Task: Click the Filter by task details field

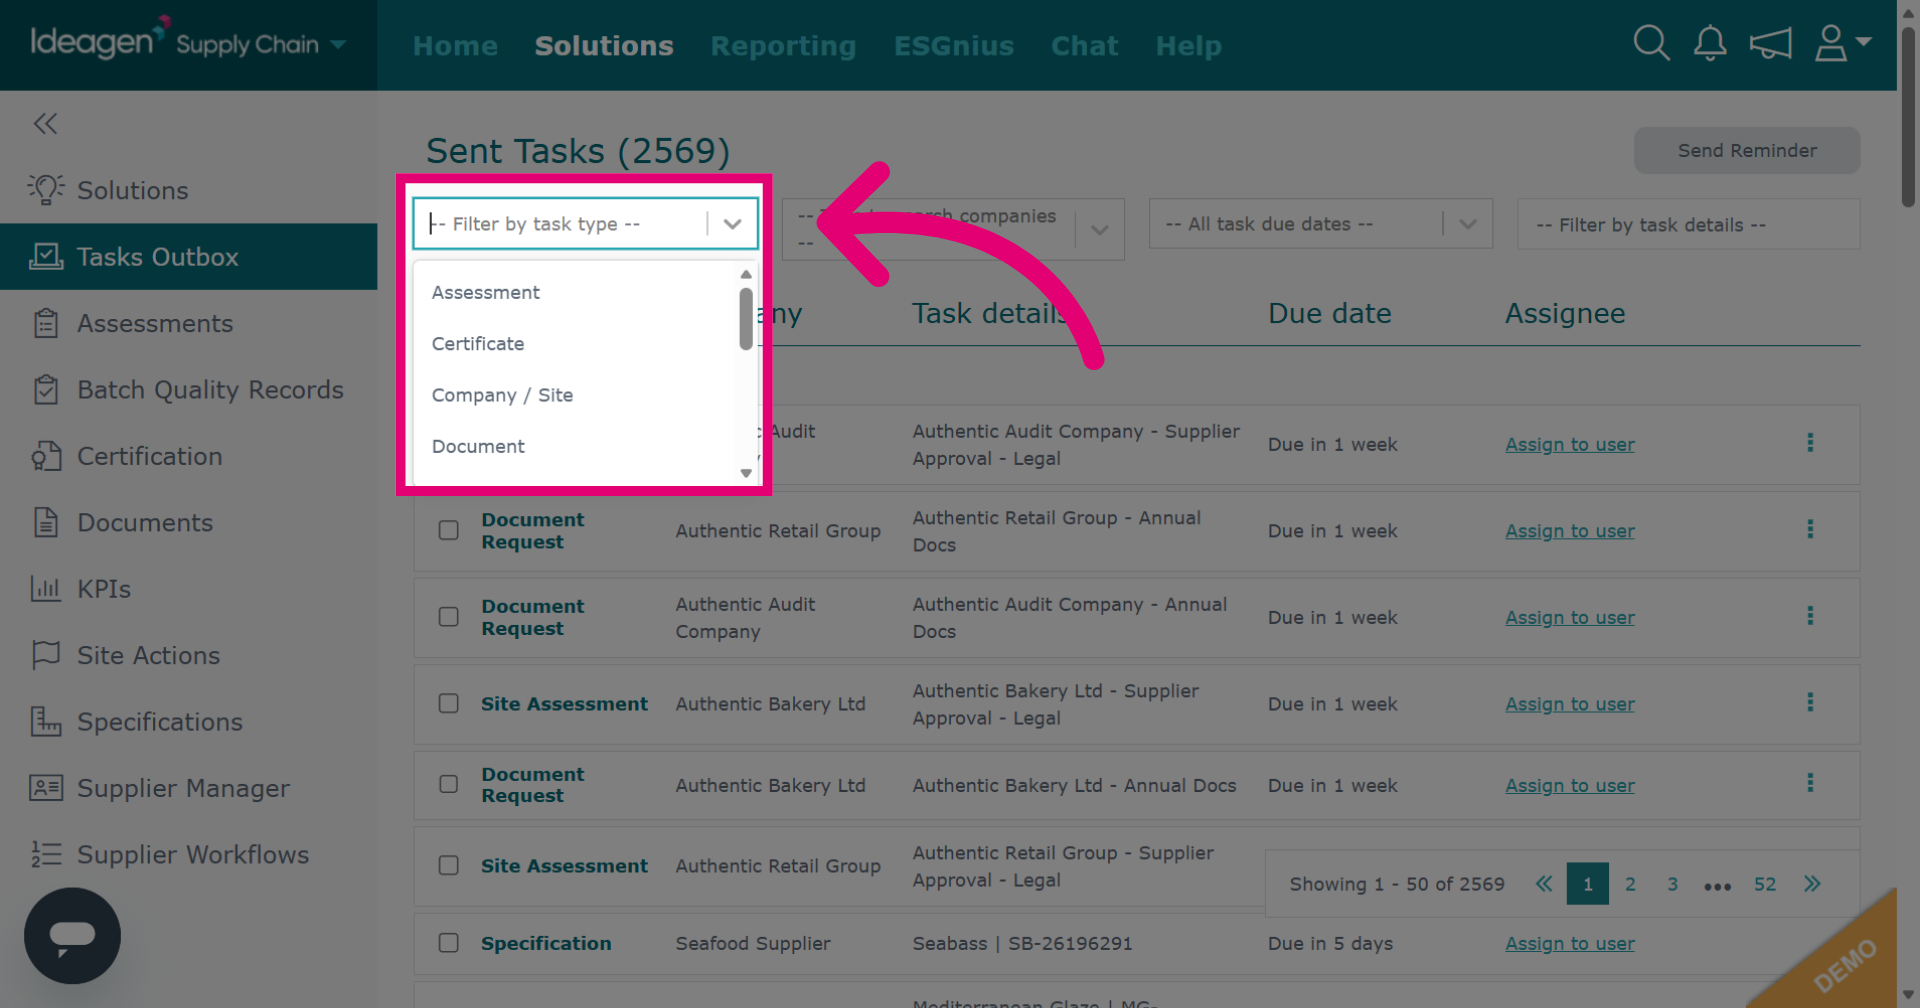Action: (x=1688, y=224)
